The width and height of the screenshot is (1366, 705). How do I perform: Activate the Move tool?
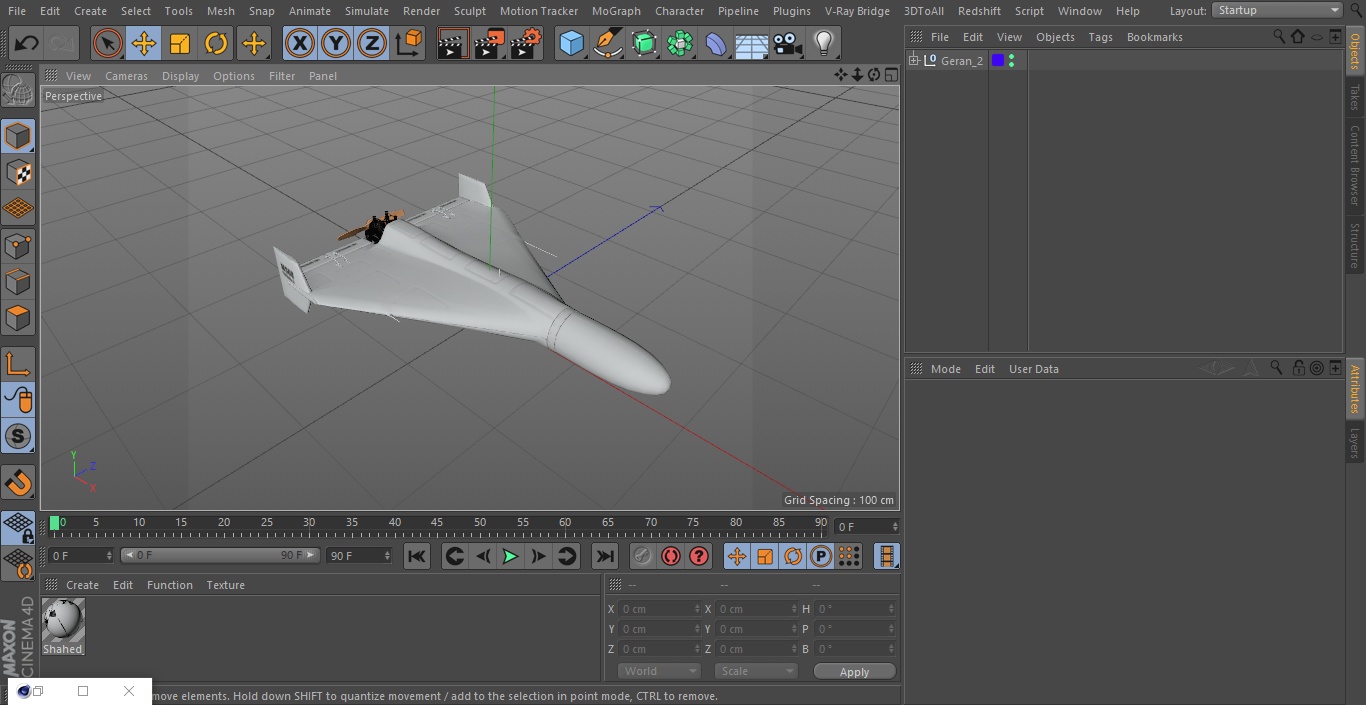[x=144, y=43]
